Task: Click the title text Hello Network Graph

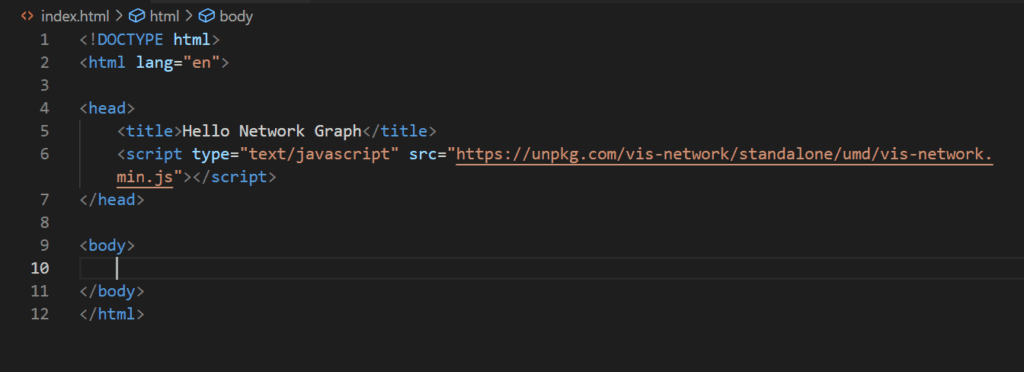Action: (x=272, y=131)
